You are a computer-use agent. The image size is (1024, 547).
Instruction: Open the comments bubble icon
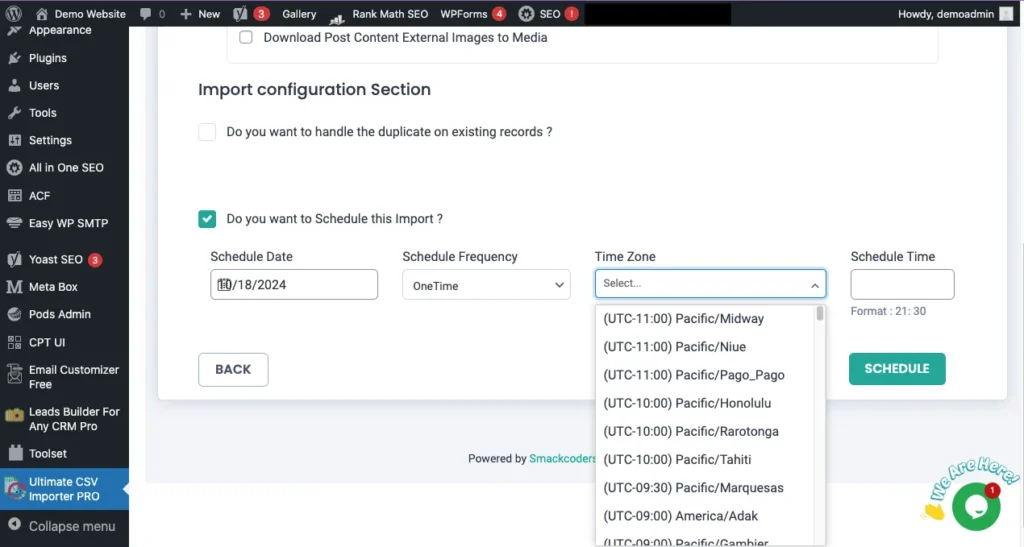click(x=145, y=14)
